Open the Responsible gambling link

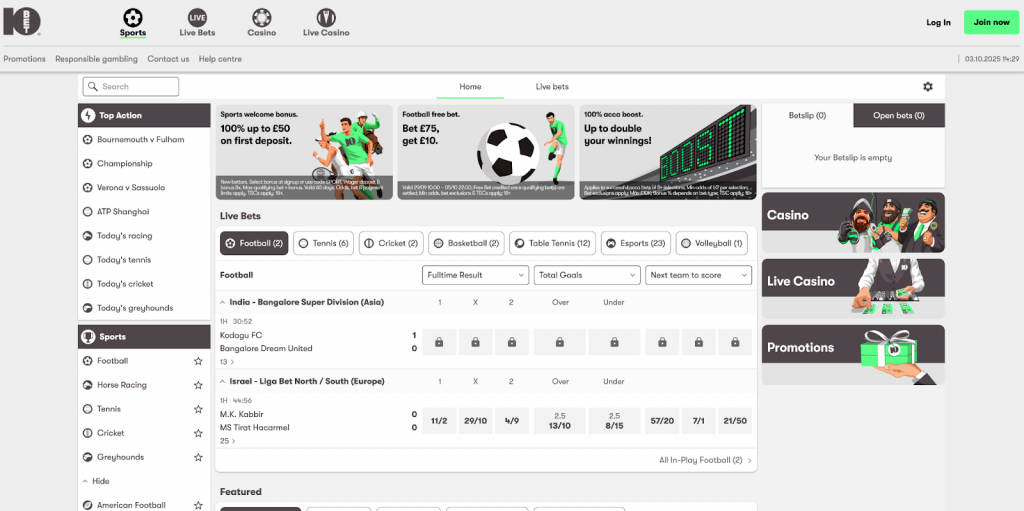pos(97,59)
